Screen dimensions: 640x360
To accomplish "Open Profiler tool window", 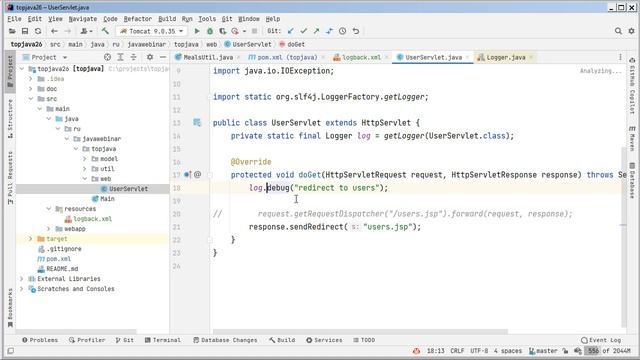I will (x=87, y=340).
